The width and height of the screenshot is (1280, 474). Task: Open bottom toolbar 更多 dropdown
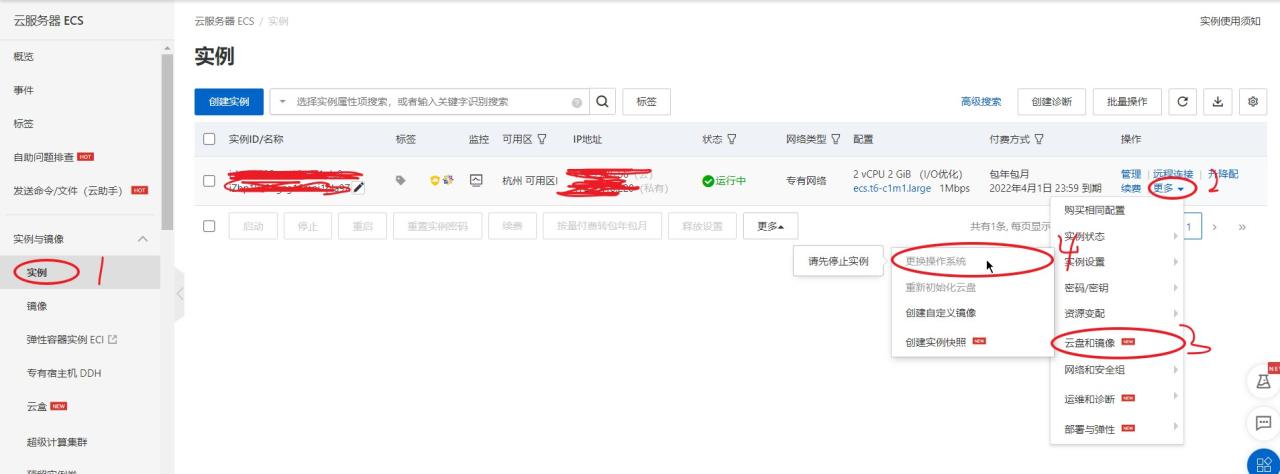[x=771, y=226]
